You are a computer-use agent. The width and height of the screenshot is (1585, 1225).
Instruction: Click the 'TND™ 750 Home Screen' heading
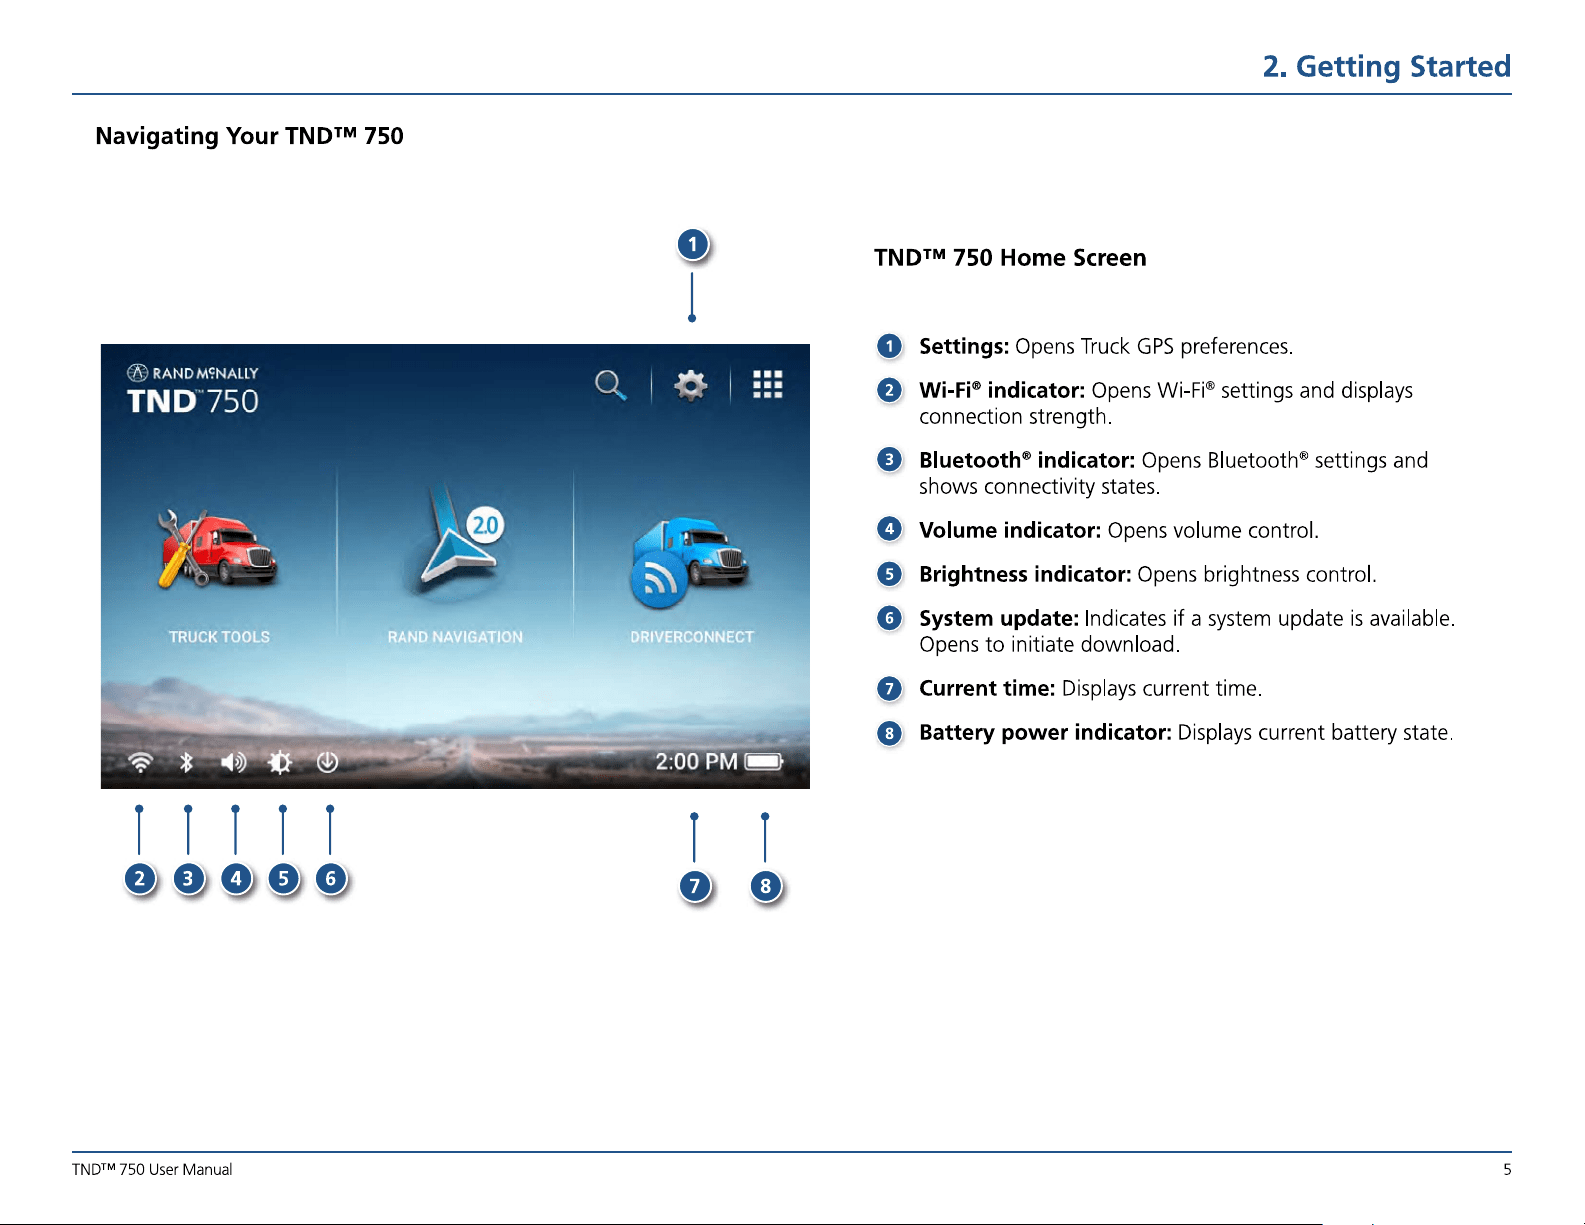1010,258
